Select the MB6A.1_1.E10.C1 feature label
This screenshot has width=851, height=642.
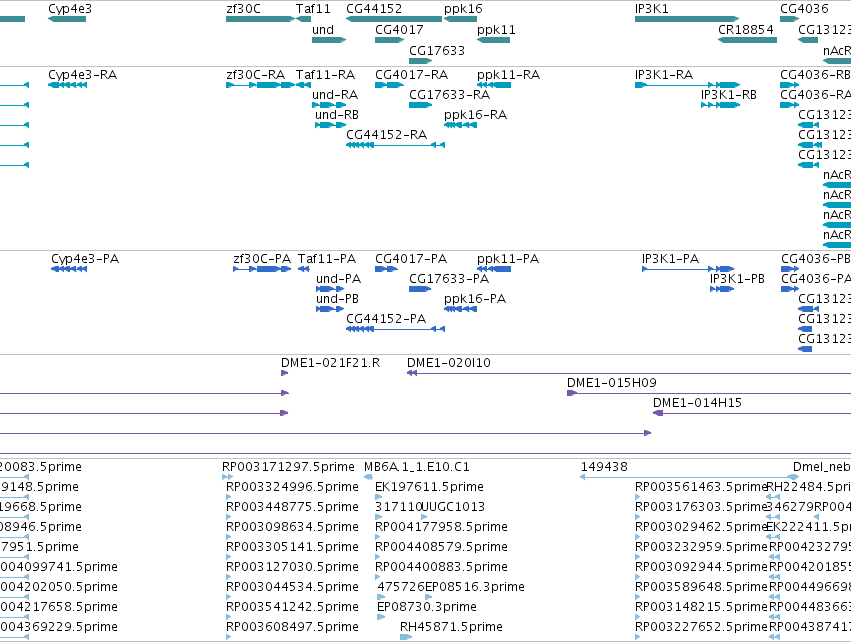coord(417,467)
